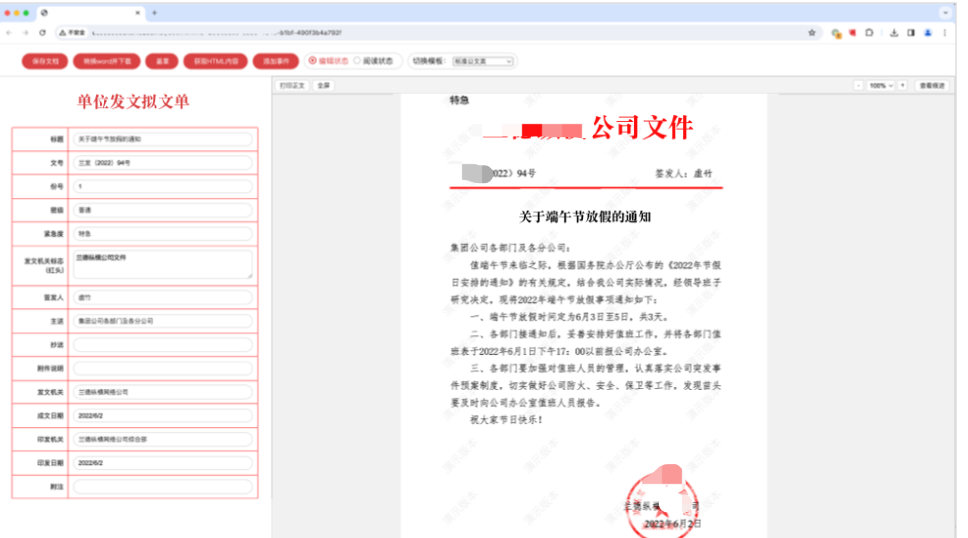Click the 获取HTML内容 button

215,61
